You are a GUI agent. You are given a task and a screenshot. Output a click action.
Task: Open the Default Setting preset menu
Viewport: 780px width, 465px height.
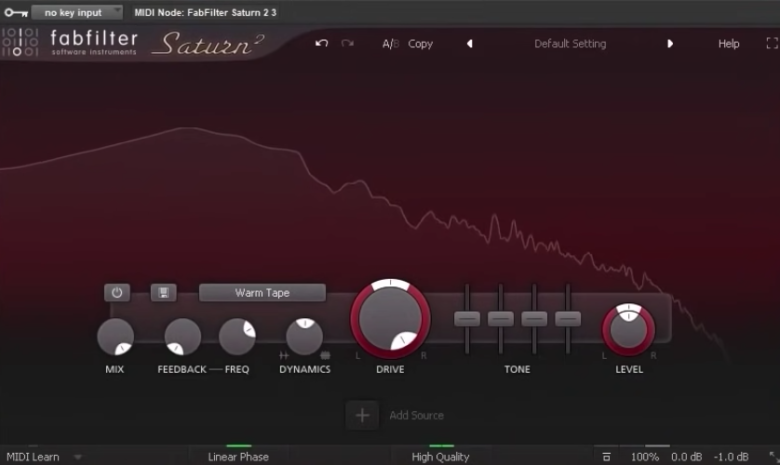point(570,44)
